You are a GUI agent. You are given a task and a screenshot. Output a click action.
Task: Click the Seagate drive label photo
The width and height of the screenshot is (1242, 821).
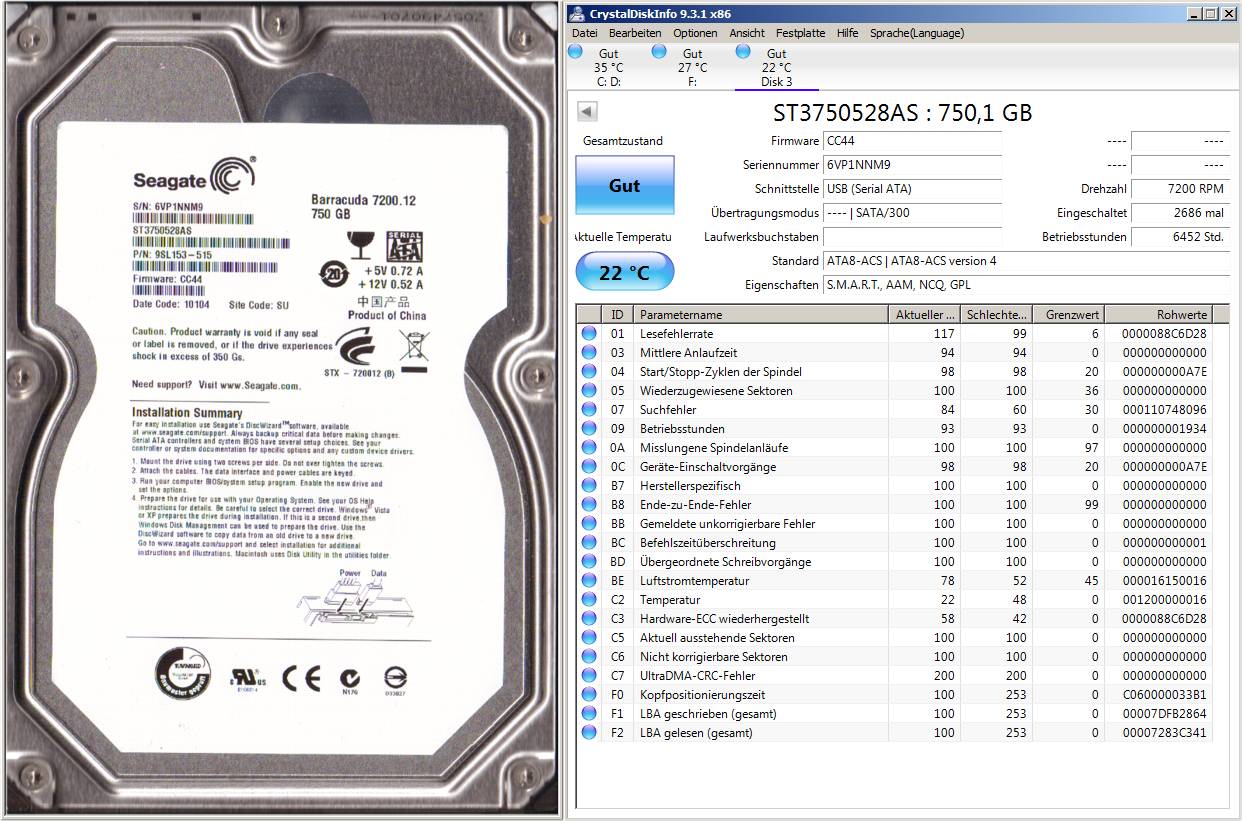click(281, 410)
